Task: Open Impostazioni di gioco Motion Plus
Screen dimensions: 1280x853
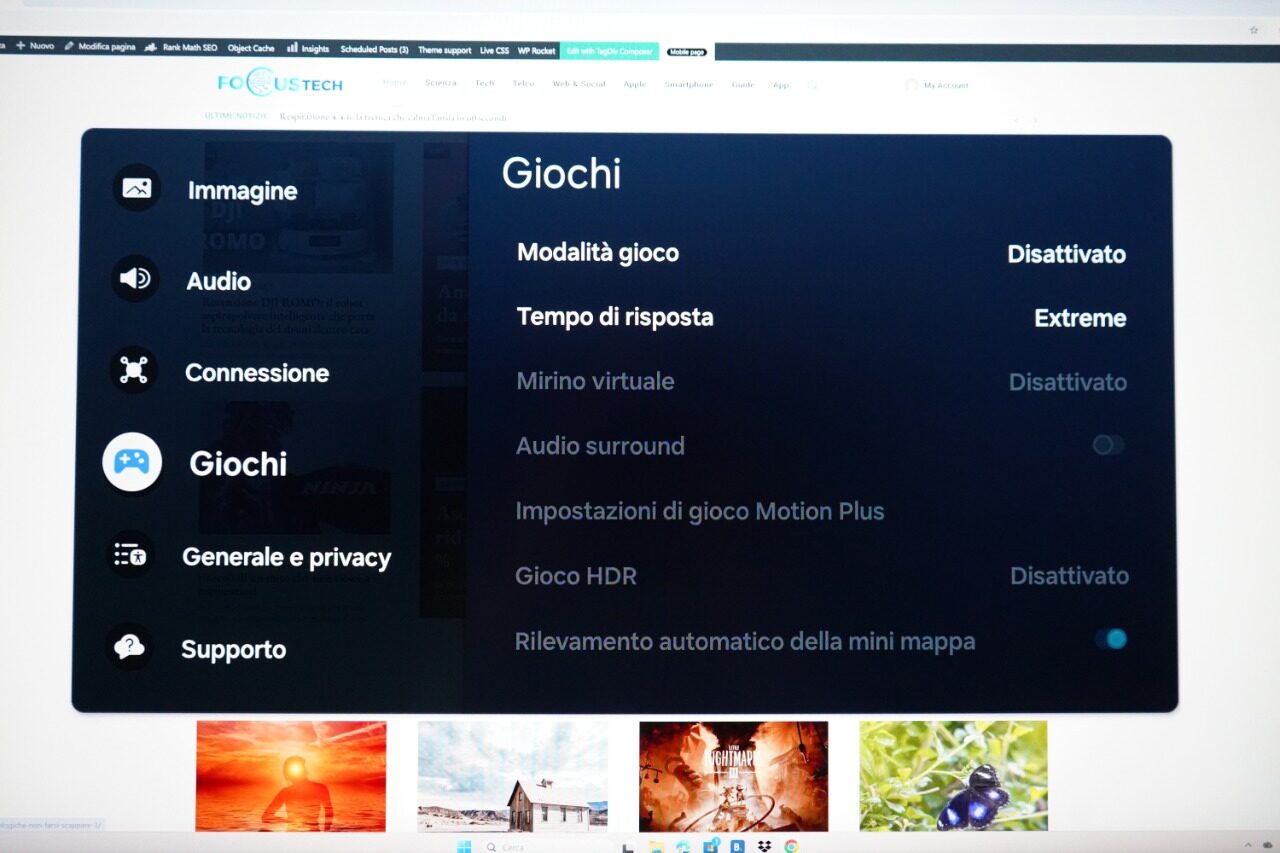Action: pyautogui.click(x=699, y=511)
